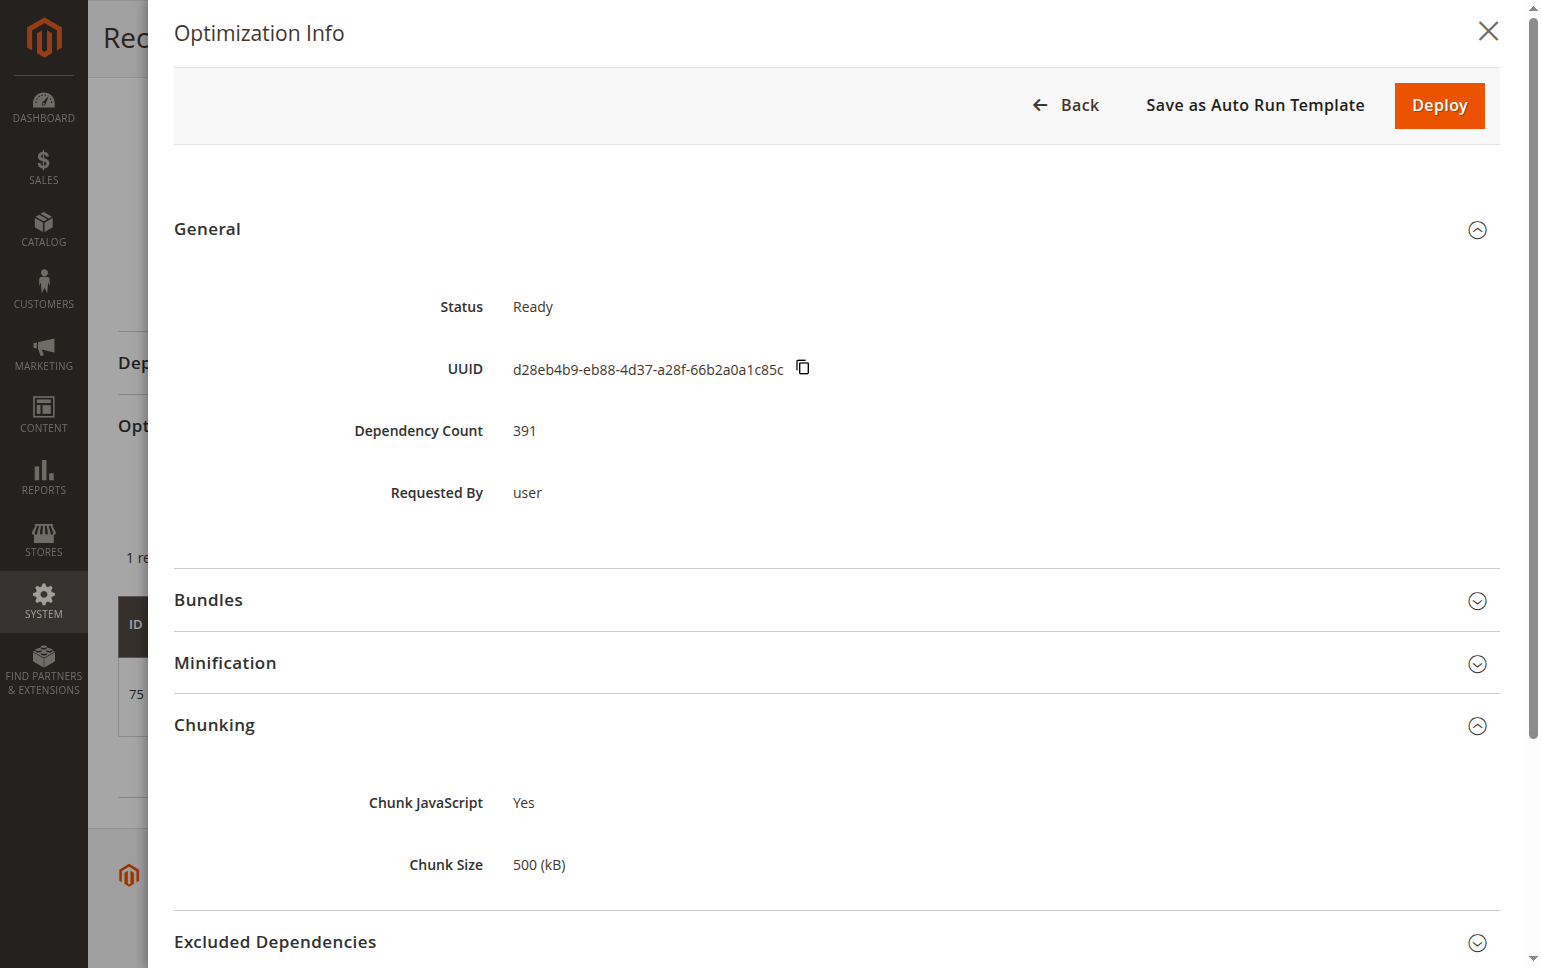Collapse the General section
Image resolution: width=1541 pixels, height=968 pixels.
click(x=1477, y=230)
